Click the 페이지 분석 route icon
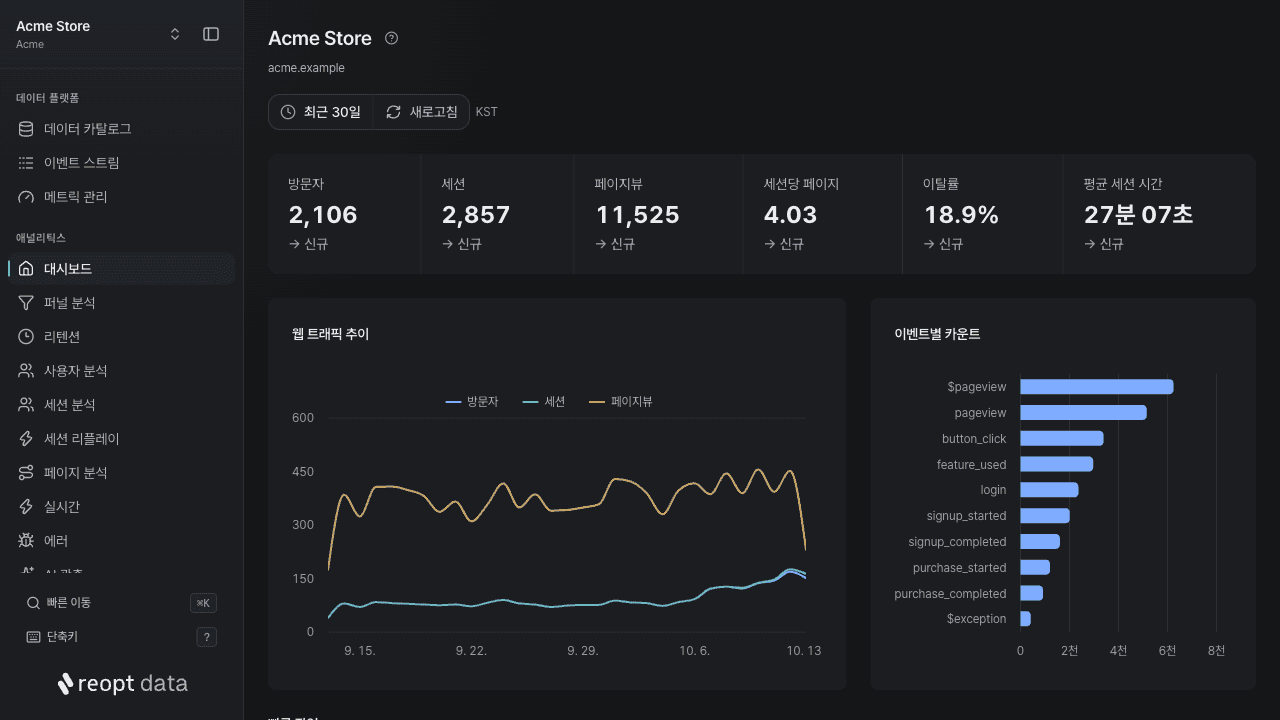1280x720 pixels. [x=26, y=473]
